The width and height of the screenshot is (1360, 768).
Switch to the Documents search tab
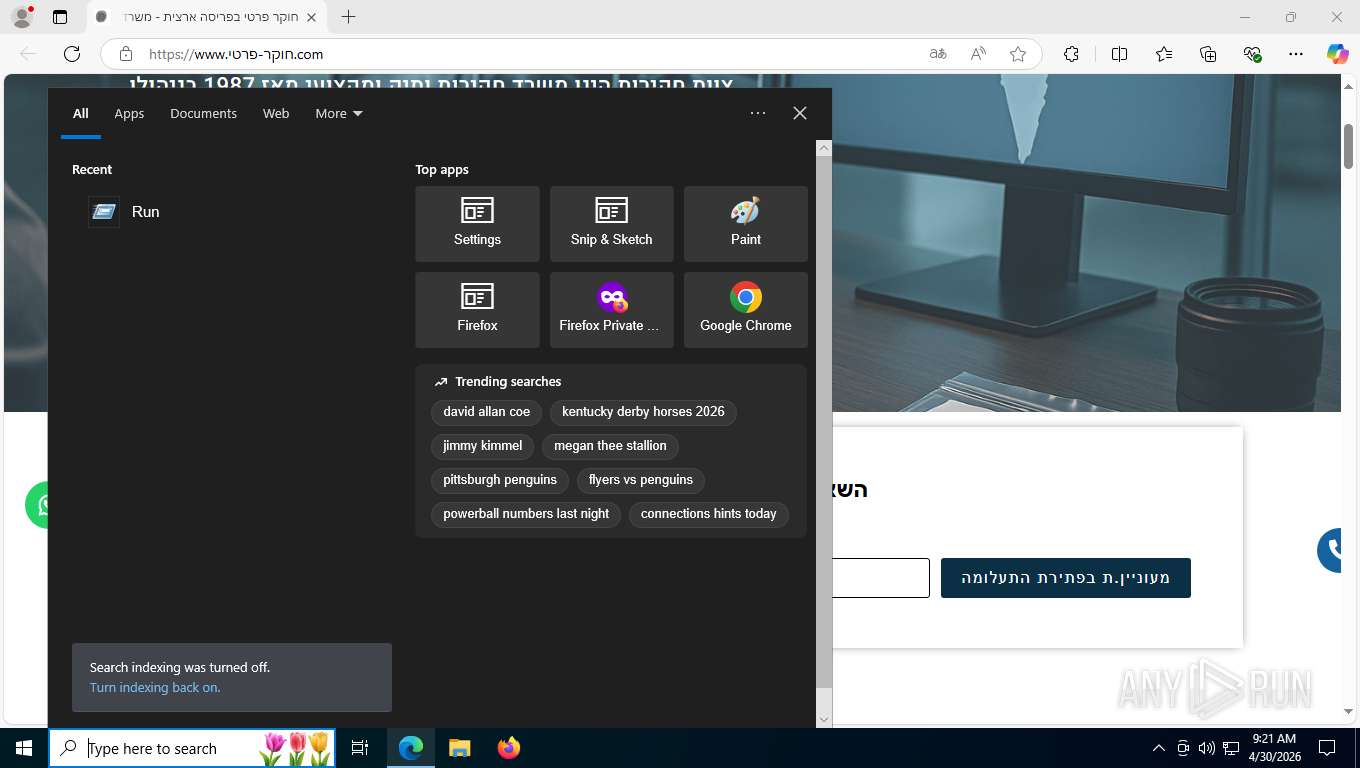[203, 113]
